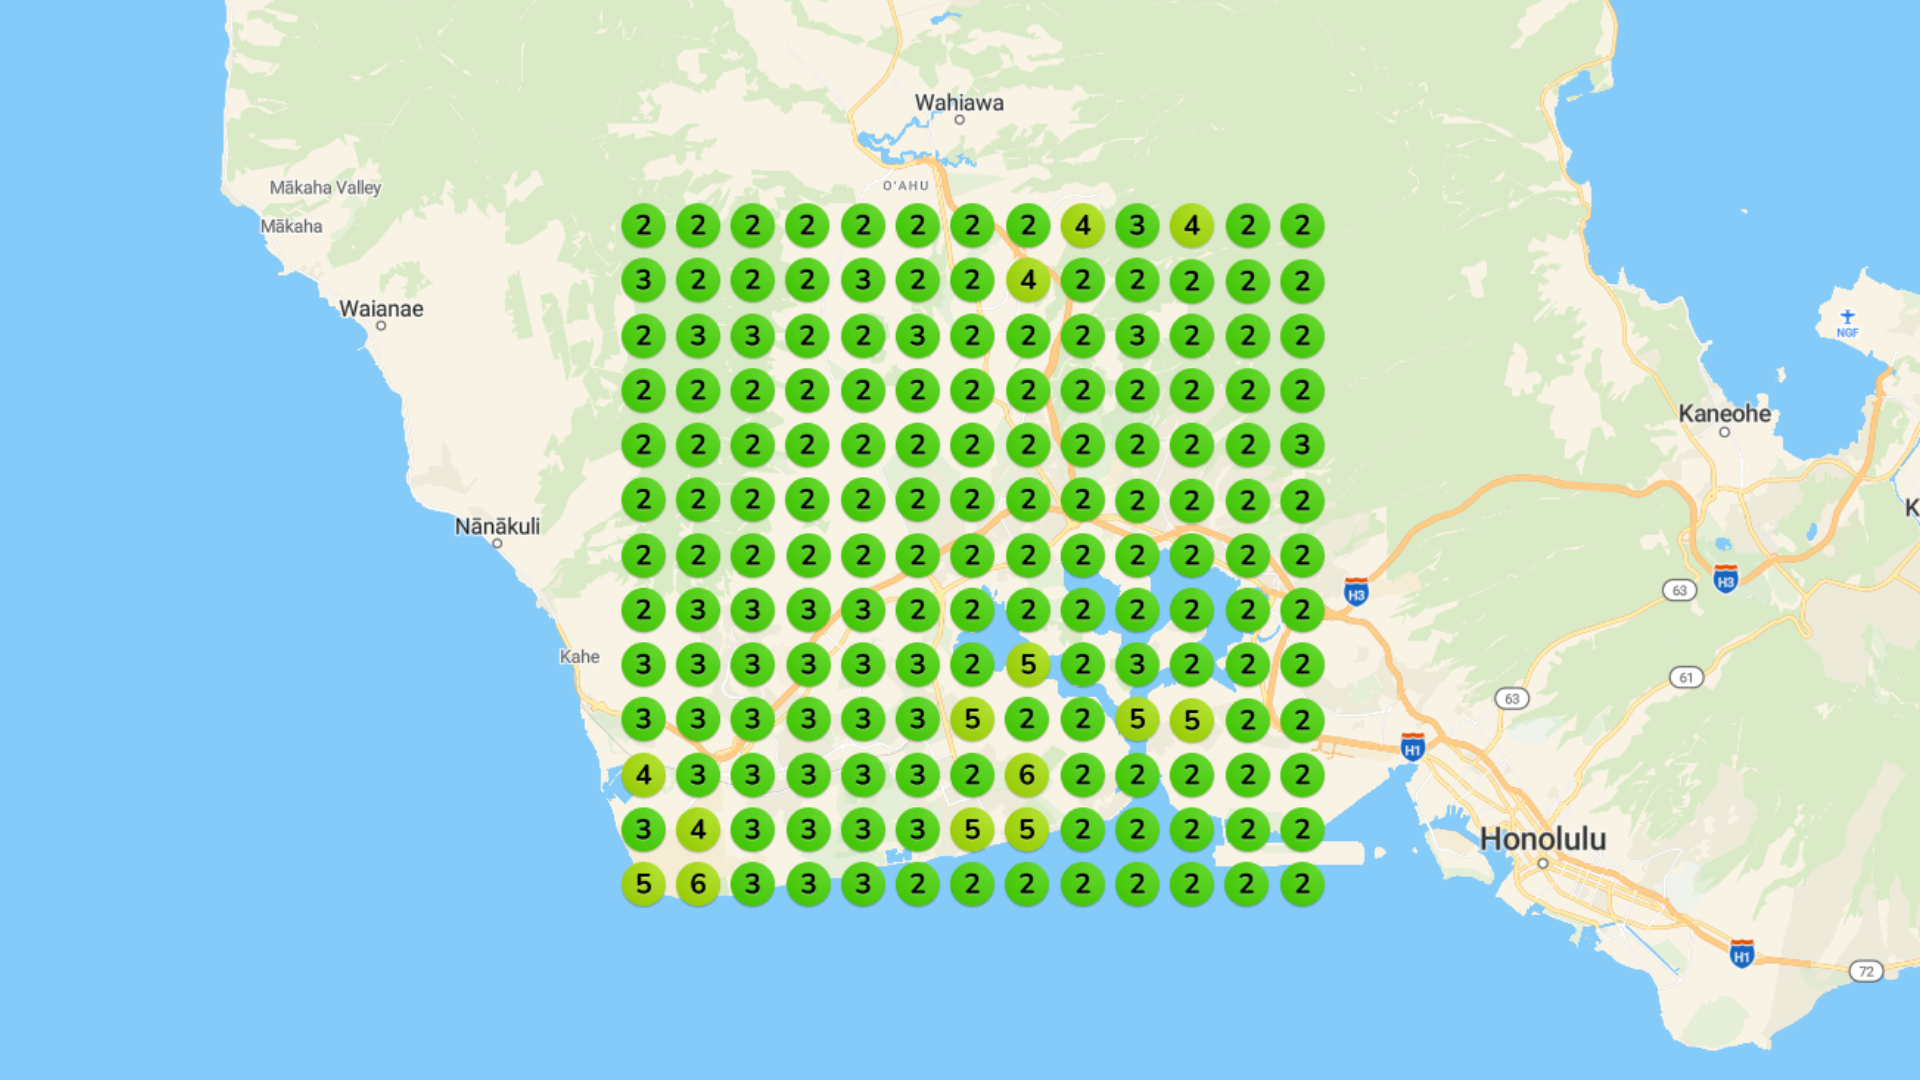Click the Kaneohe town label
The image size is (1920, 1080).
pos(1724,413)
